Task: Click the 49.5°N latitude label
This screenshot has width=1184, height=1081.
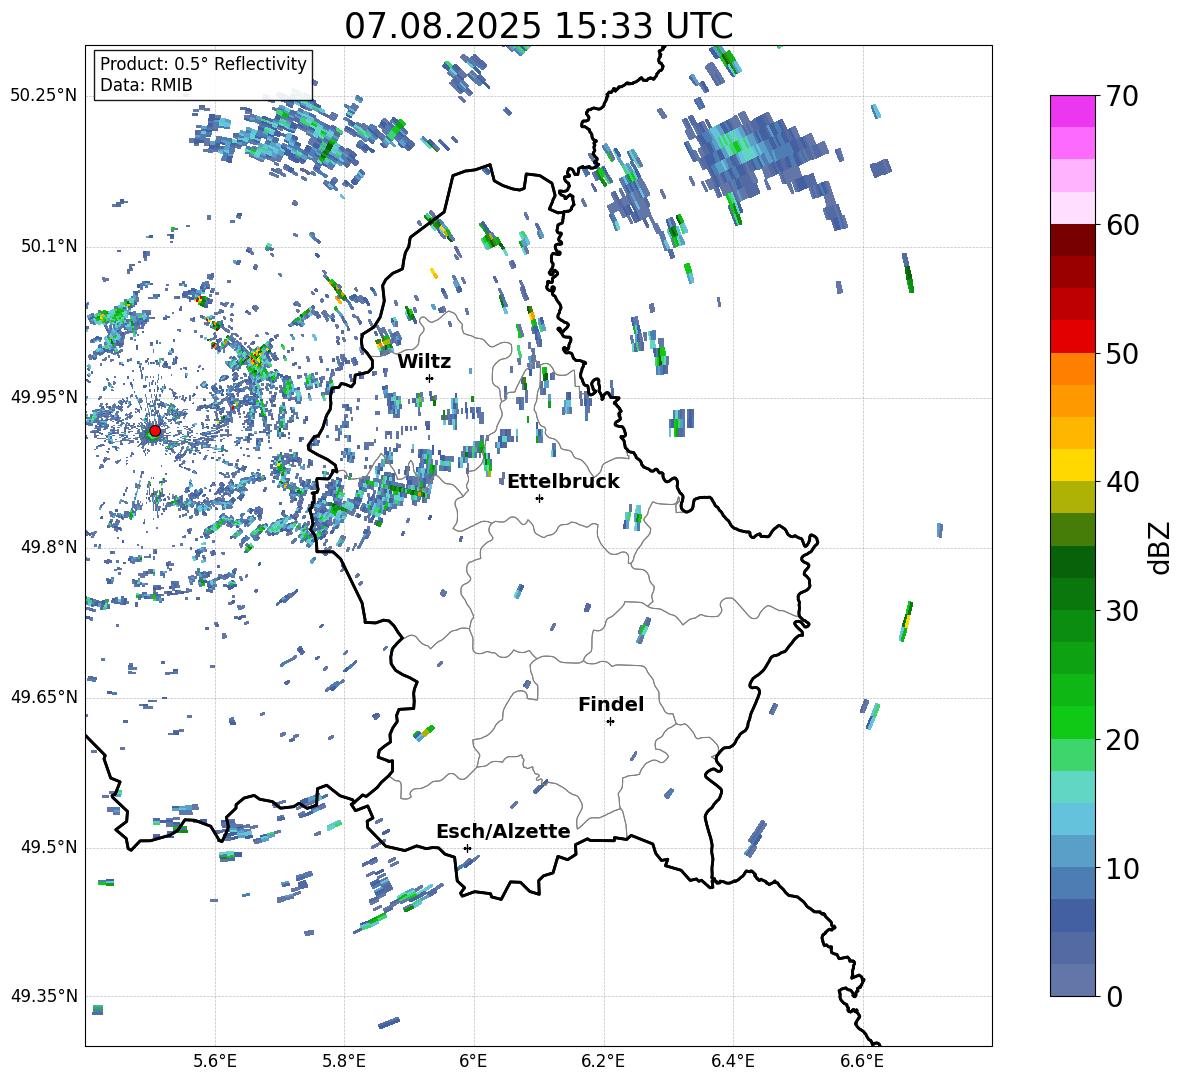Action: (x=48, y=847)
